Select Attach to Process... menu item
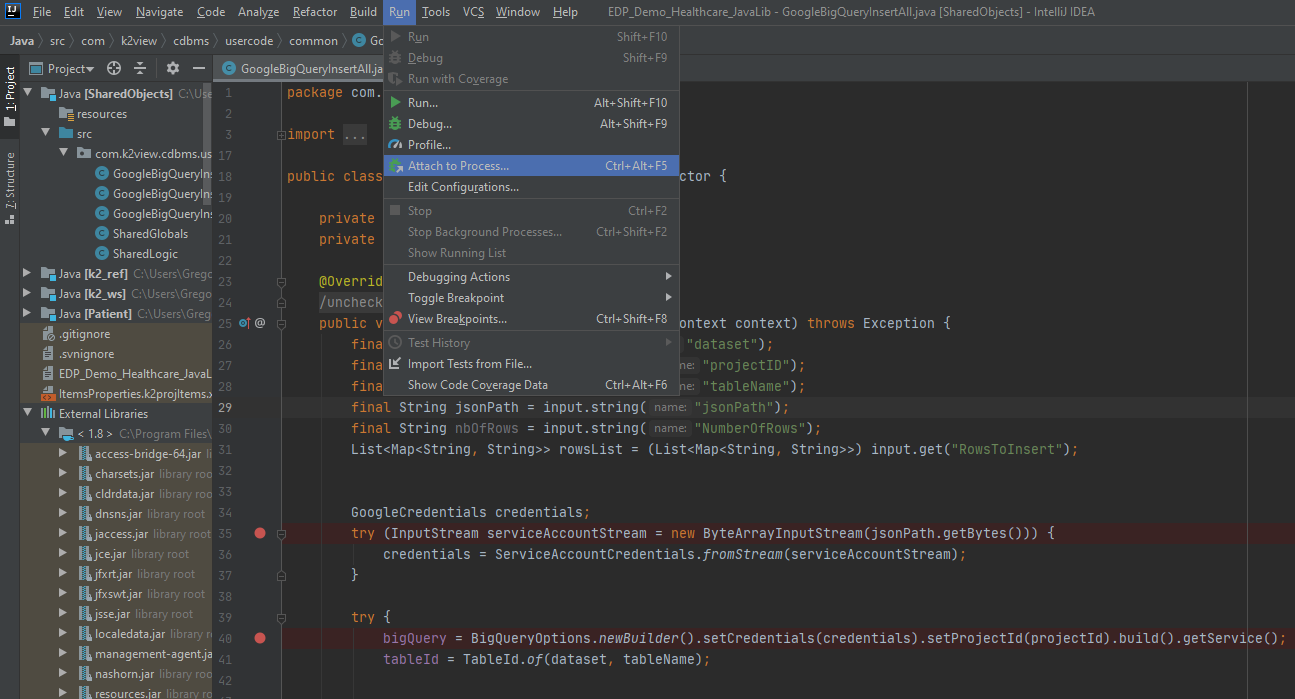Viewport: 1295px width, 699px height. 458,166
